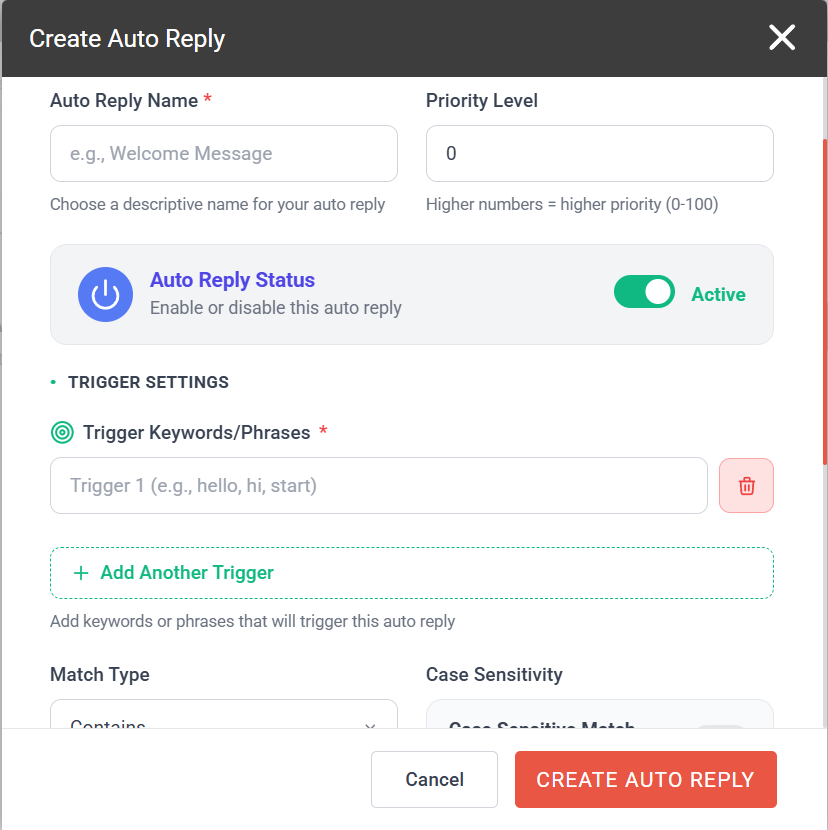Viewport: 828px width, 830px height.
Task: Click the Priority Level number field
Action: pyautogui.click(x=599, y=154)
